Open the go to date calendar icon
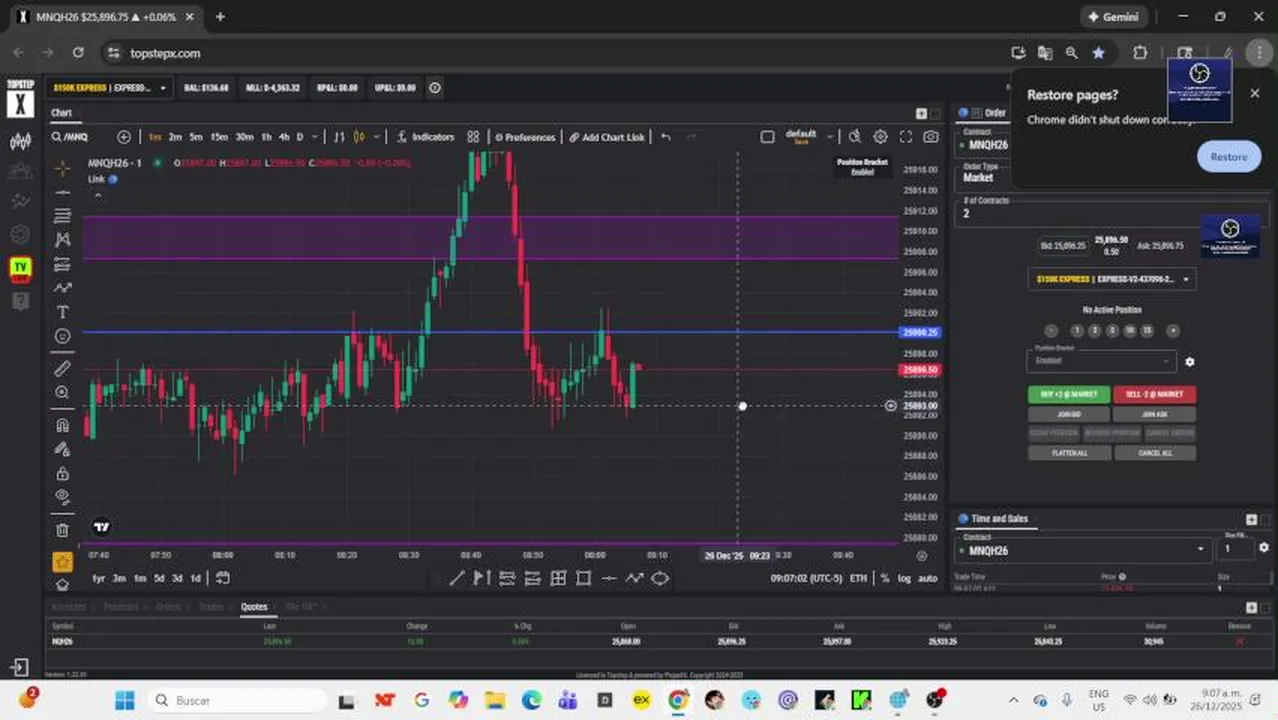This screenshot has width=1278, height=720. coord(223,578)
